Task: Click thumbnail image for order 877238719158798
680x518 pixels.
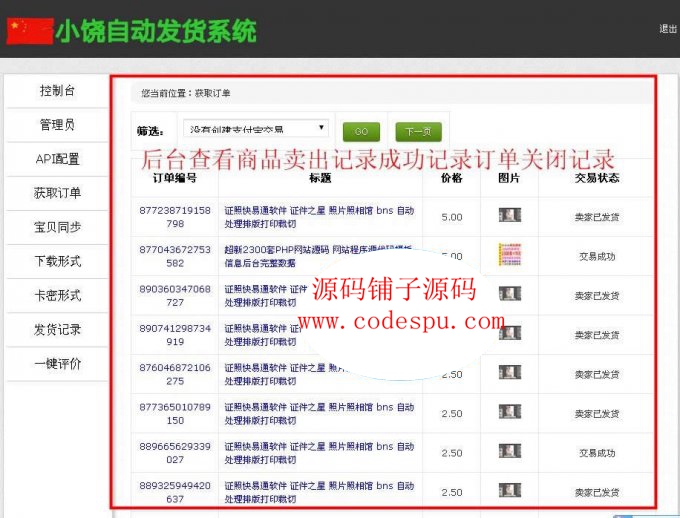Action: pos(510,215)
